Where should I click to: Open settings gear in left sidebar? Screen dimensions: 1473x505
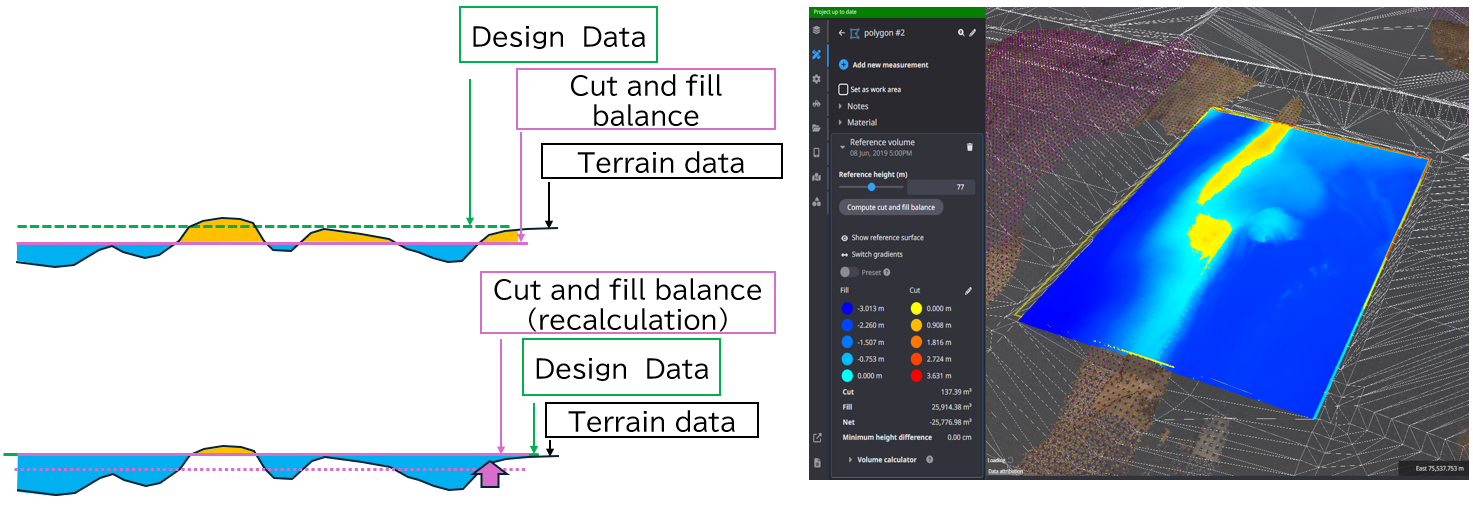(817, 79)
